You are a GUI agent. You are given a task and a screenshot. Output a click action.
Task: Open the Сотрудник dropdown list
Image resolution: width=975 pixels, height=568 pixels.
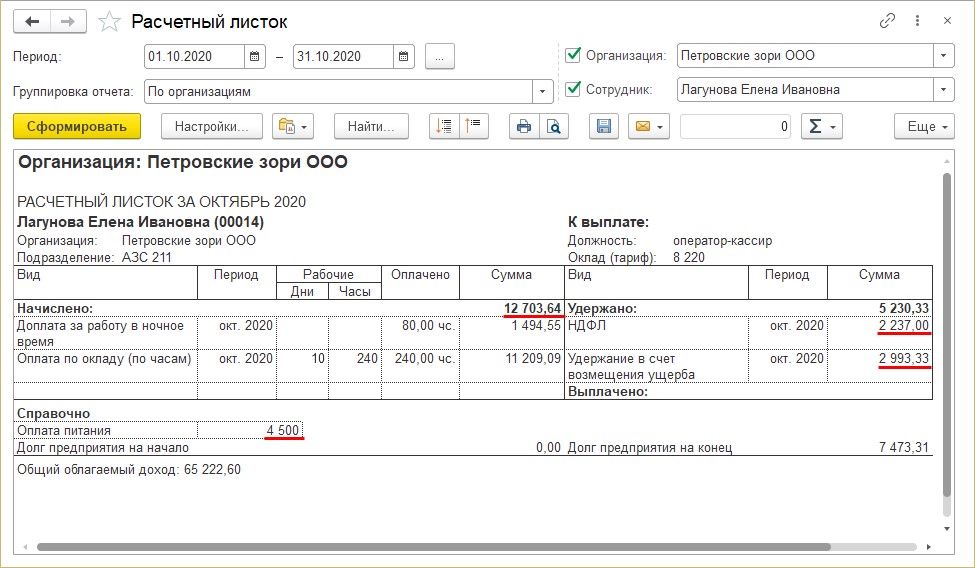pyautogui.click(x=943, y=90)
